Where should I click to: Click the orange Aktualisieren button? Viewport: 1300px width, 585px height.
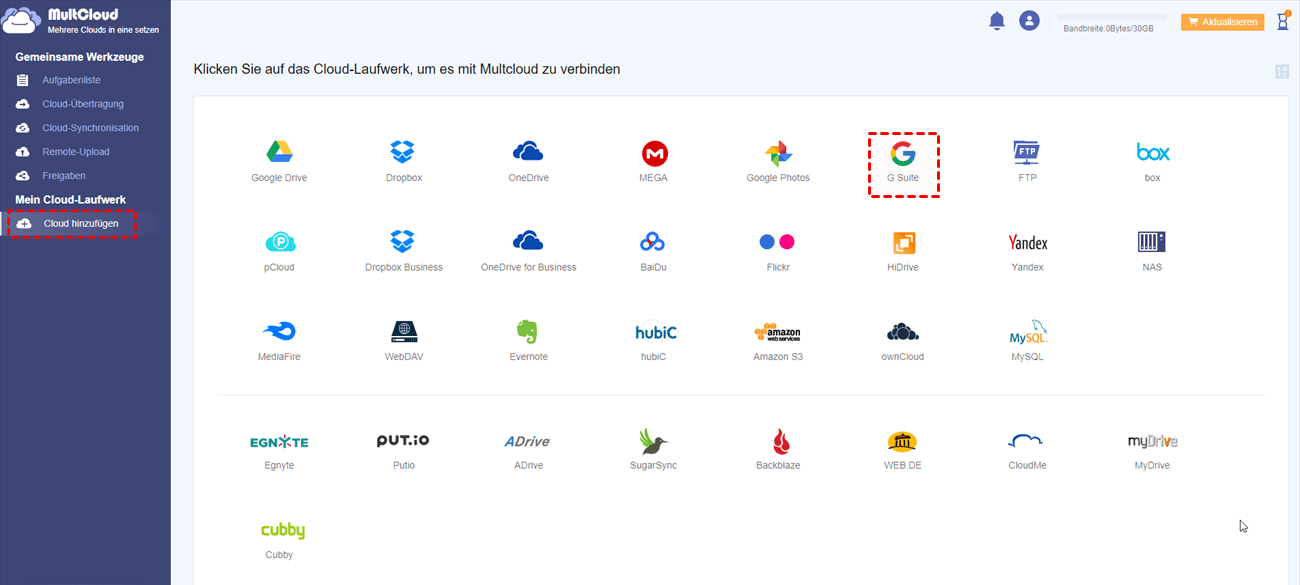(1222, 21)
